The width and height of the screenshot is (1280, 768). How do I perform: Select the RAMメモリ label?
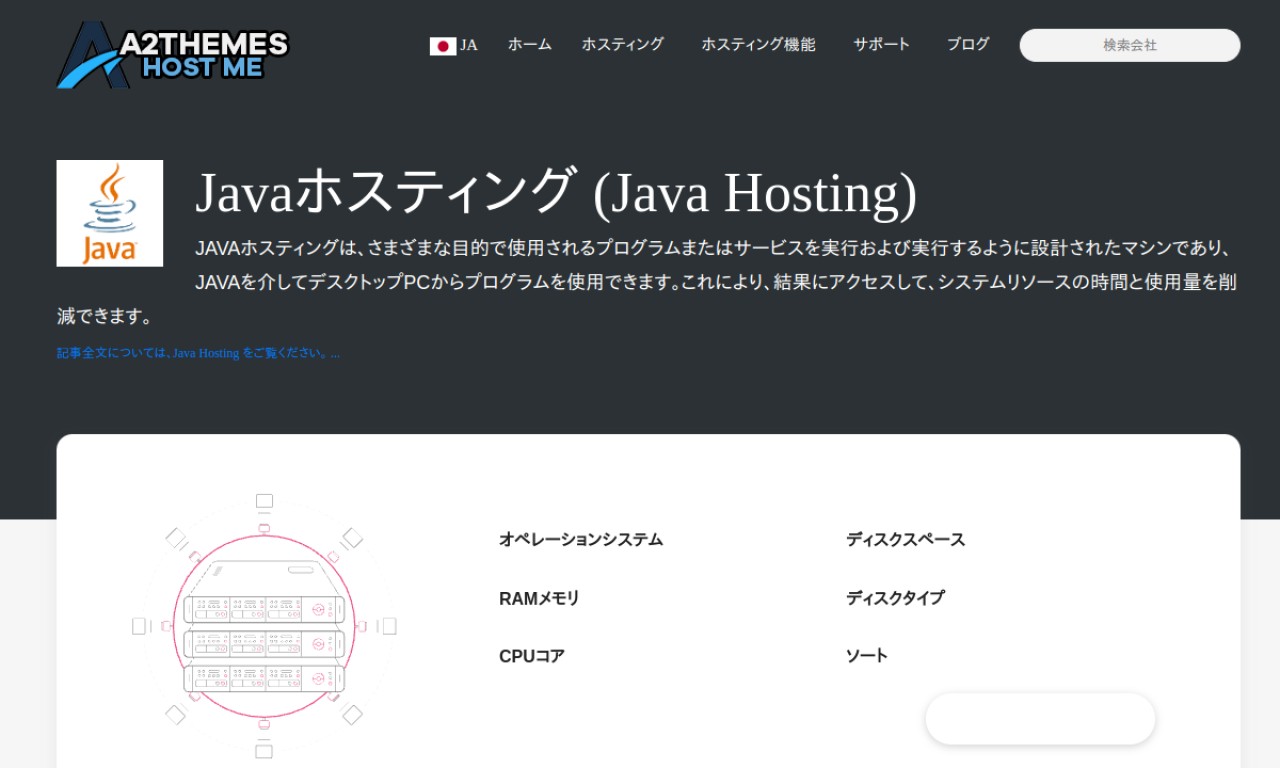pos(539,598)
